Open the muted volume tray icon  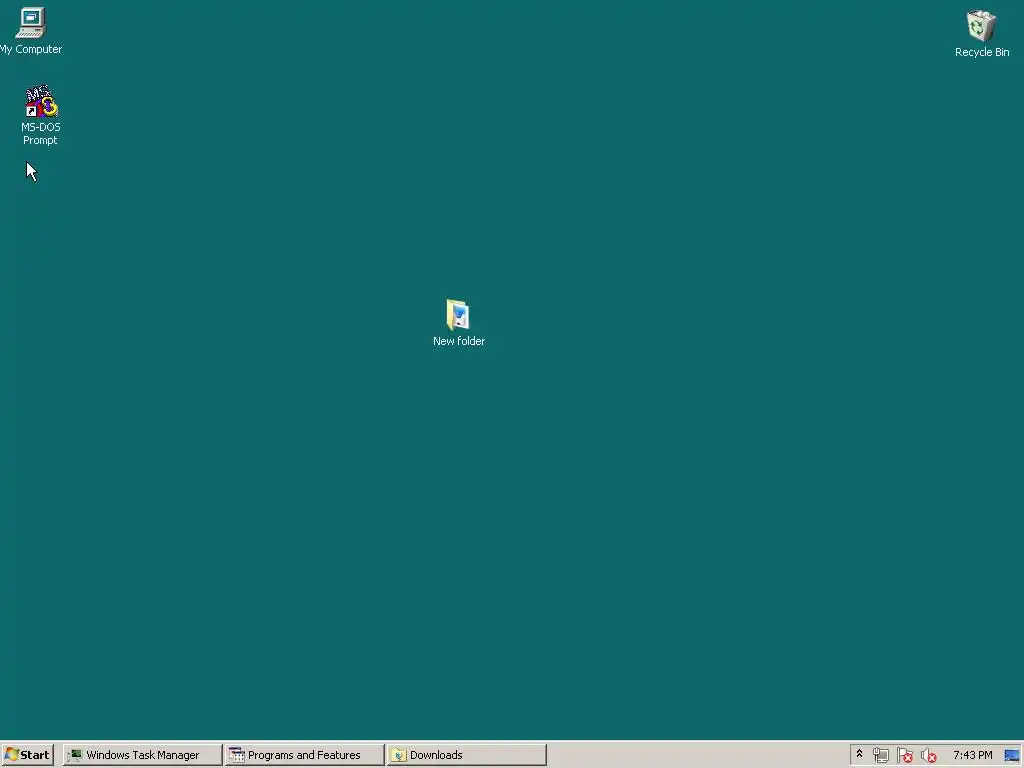point(929,755)
